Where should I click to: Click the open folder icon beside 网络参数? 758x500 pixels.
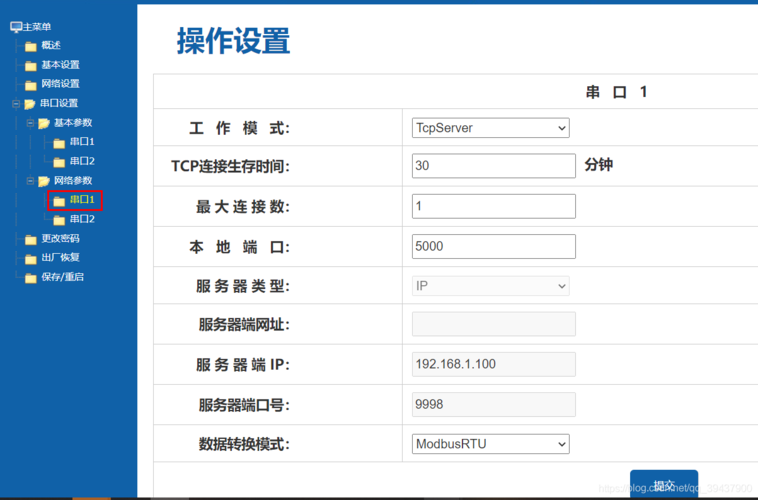point(44,181)
